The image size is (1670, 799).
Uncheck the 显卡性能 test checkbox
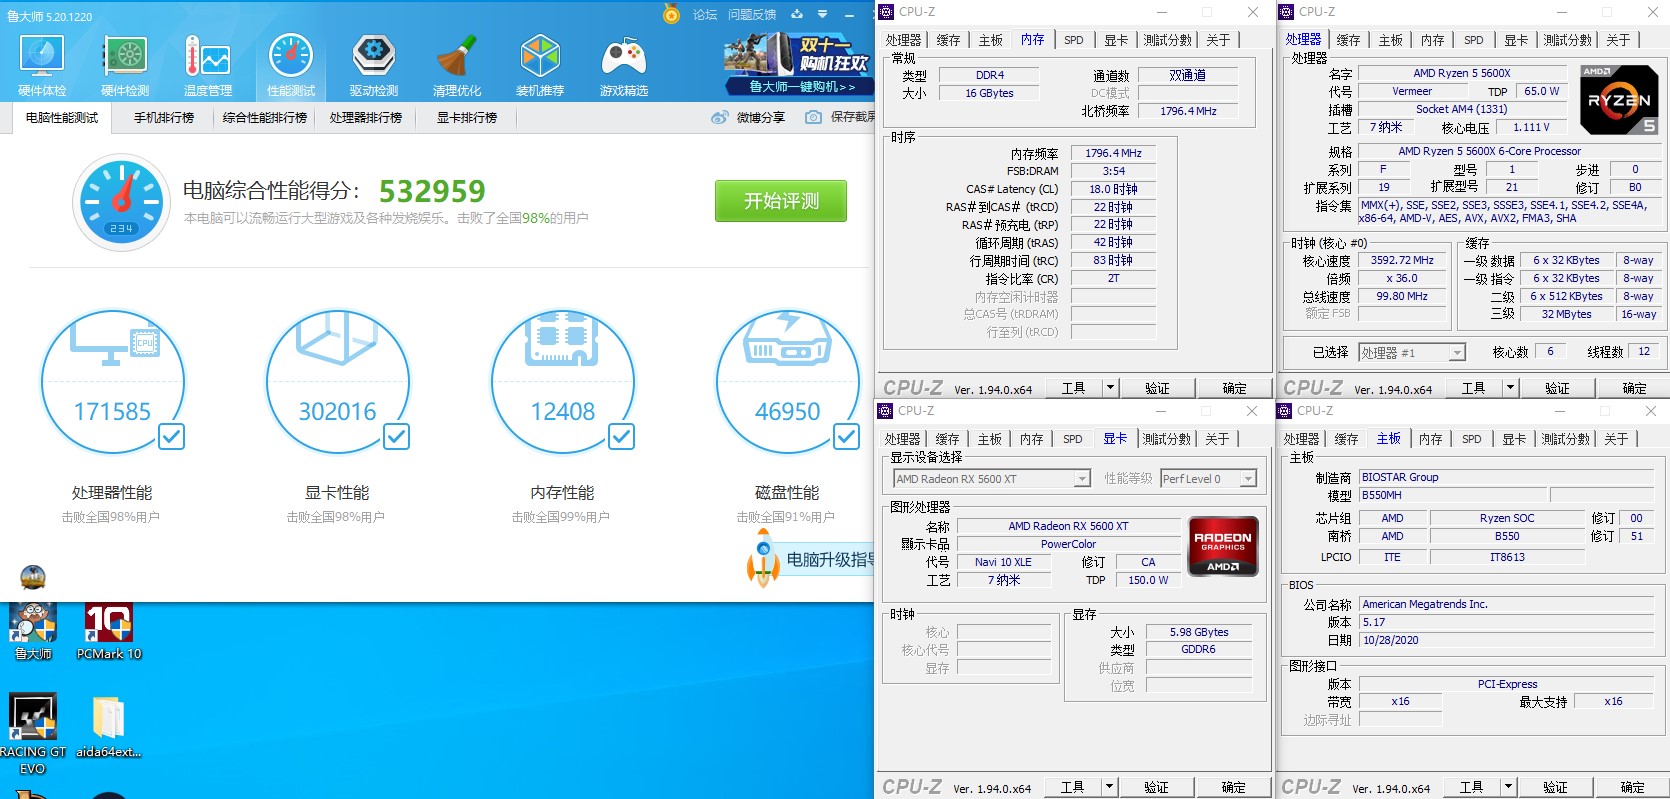[x=396, y=436]
